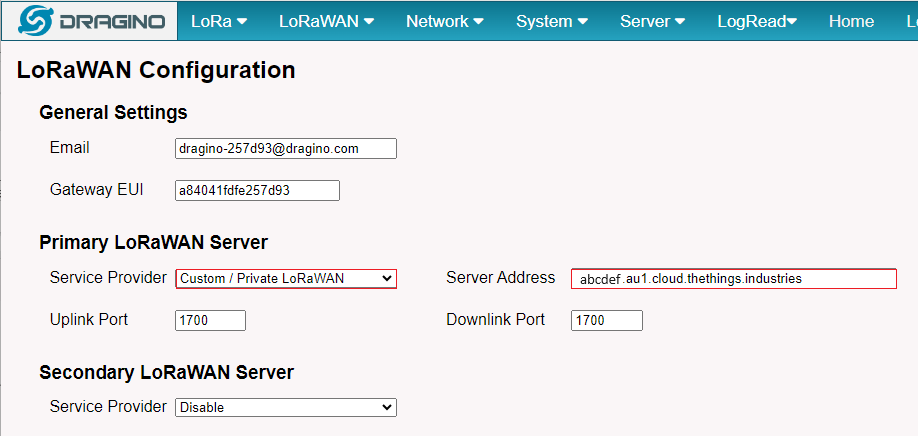
Task: Click the Secondary LoRaWAN Server heading
Action: pos(166,372)
